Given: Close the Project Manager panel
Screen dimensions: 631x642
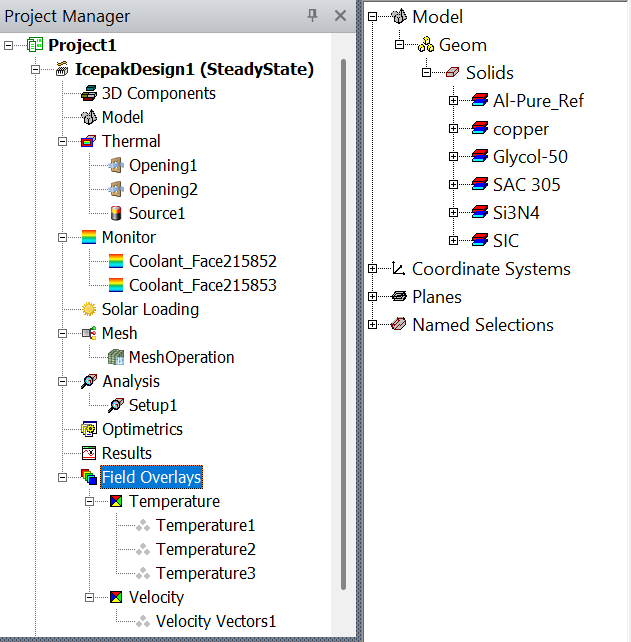Looking at the screenshot, I should 340,16.
